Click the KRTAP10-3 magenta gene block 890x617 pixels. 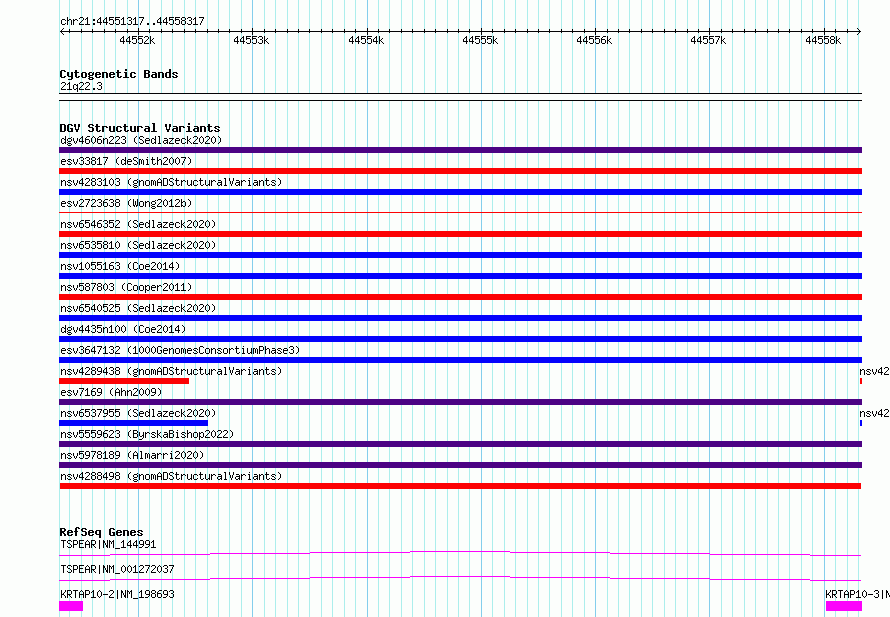point(843,606)
